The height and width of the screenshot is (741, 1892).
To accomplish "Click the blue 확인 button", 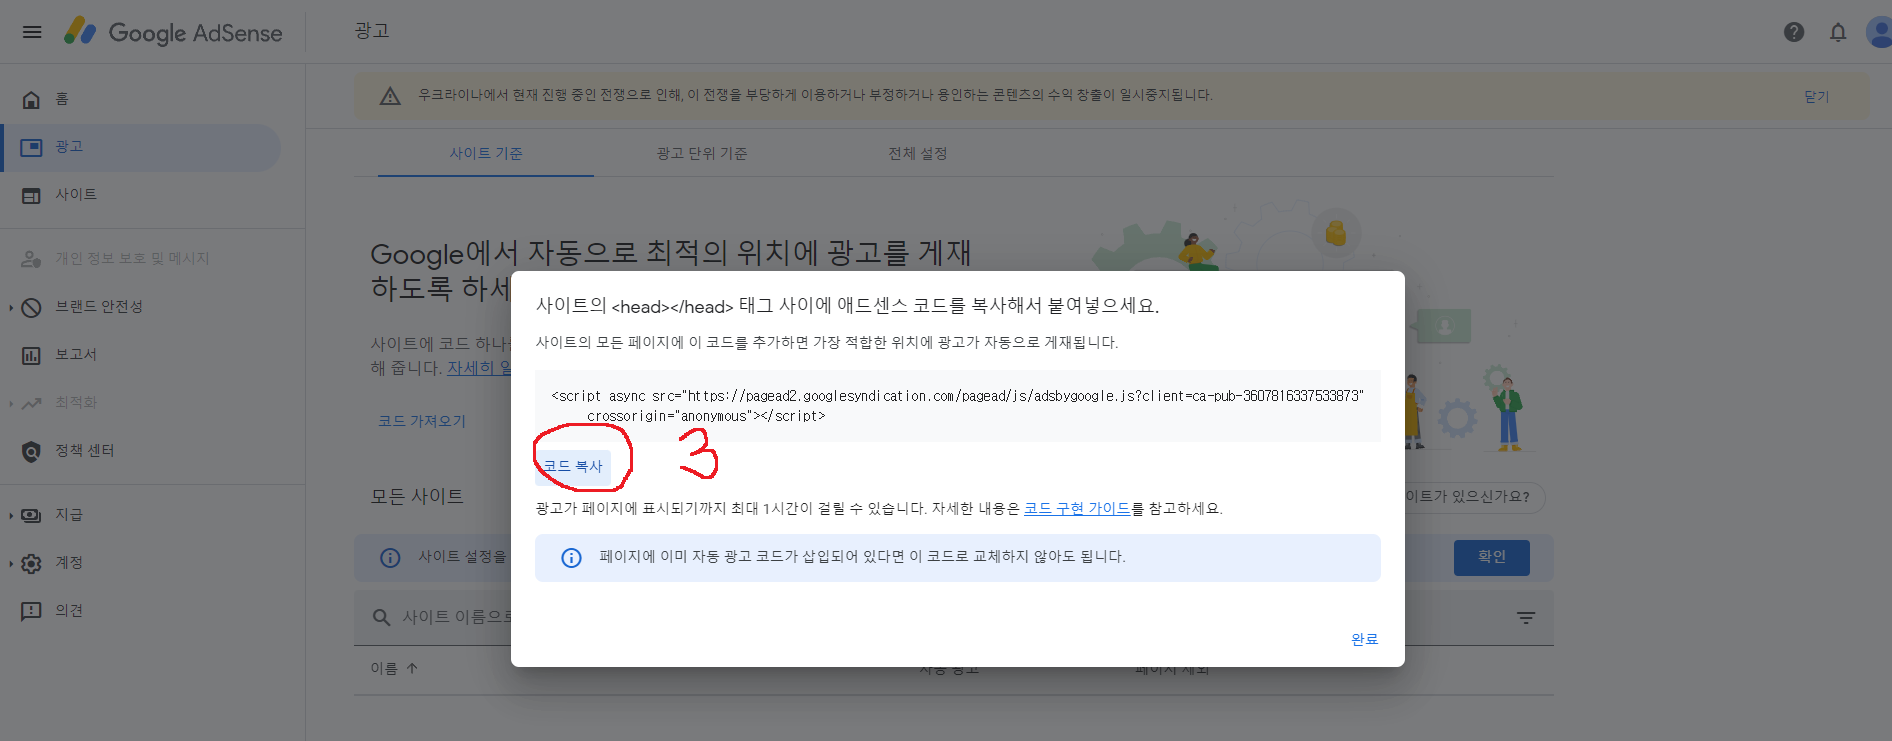I will coord(1492,557).
